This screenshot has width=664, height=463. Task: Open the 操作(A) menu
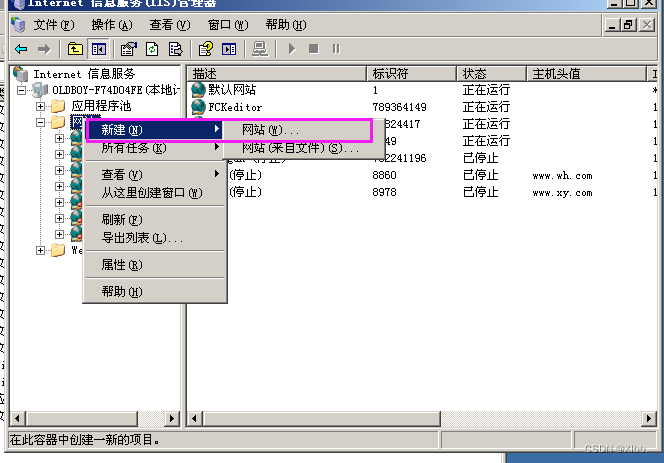click(112, 25)
